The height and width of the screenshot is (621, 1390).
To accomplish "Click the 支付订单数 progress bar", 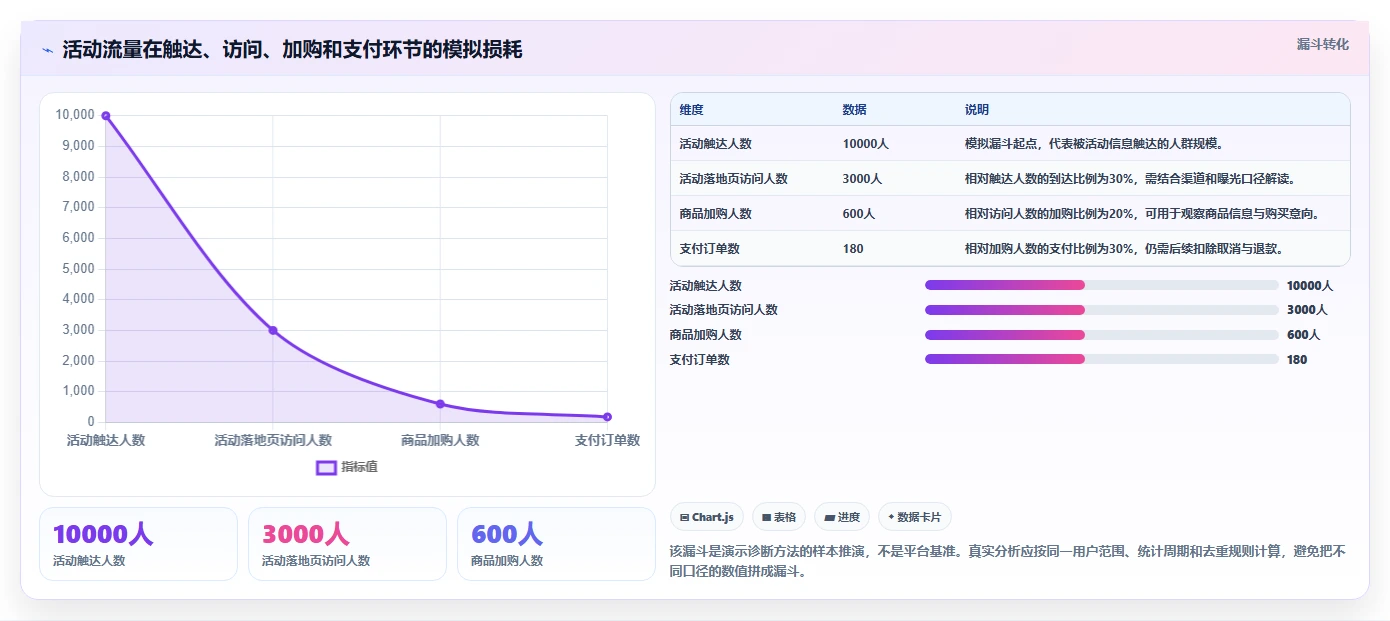I will click(1102, 359).
